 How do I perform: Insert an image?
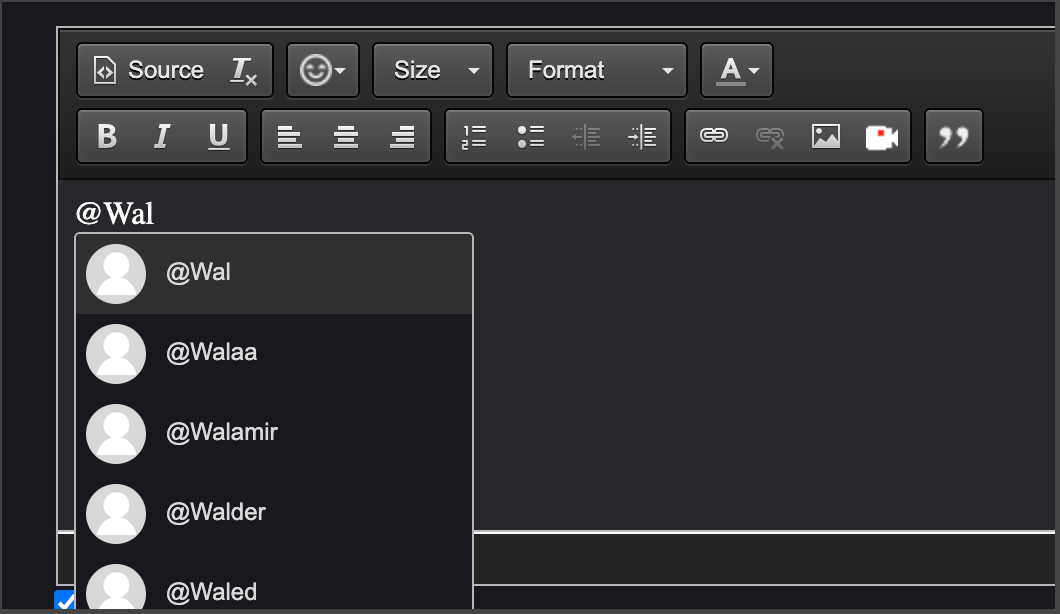coord(825,136)
